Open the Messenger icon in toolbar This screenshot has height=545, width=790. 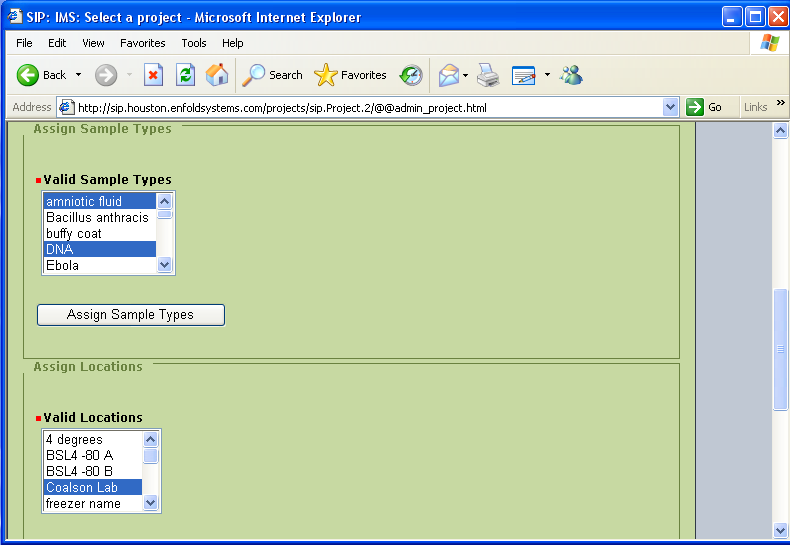571,75
